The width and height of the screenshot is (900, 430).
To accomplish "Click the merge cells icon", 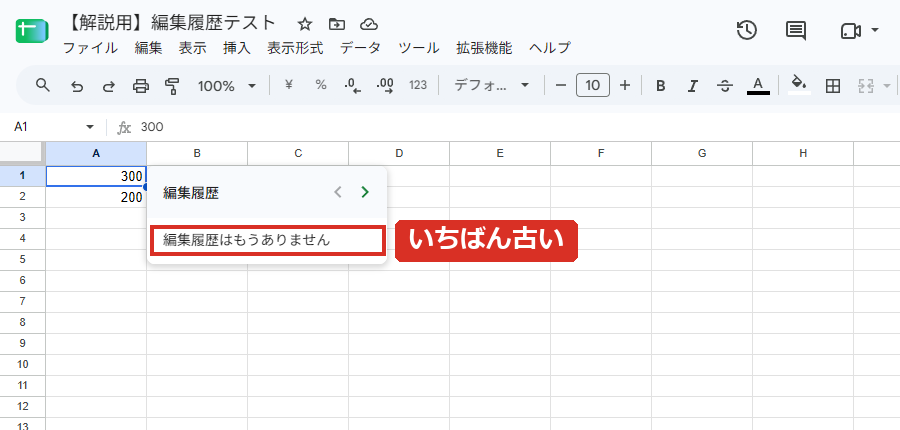I will [865, 86].
